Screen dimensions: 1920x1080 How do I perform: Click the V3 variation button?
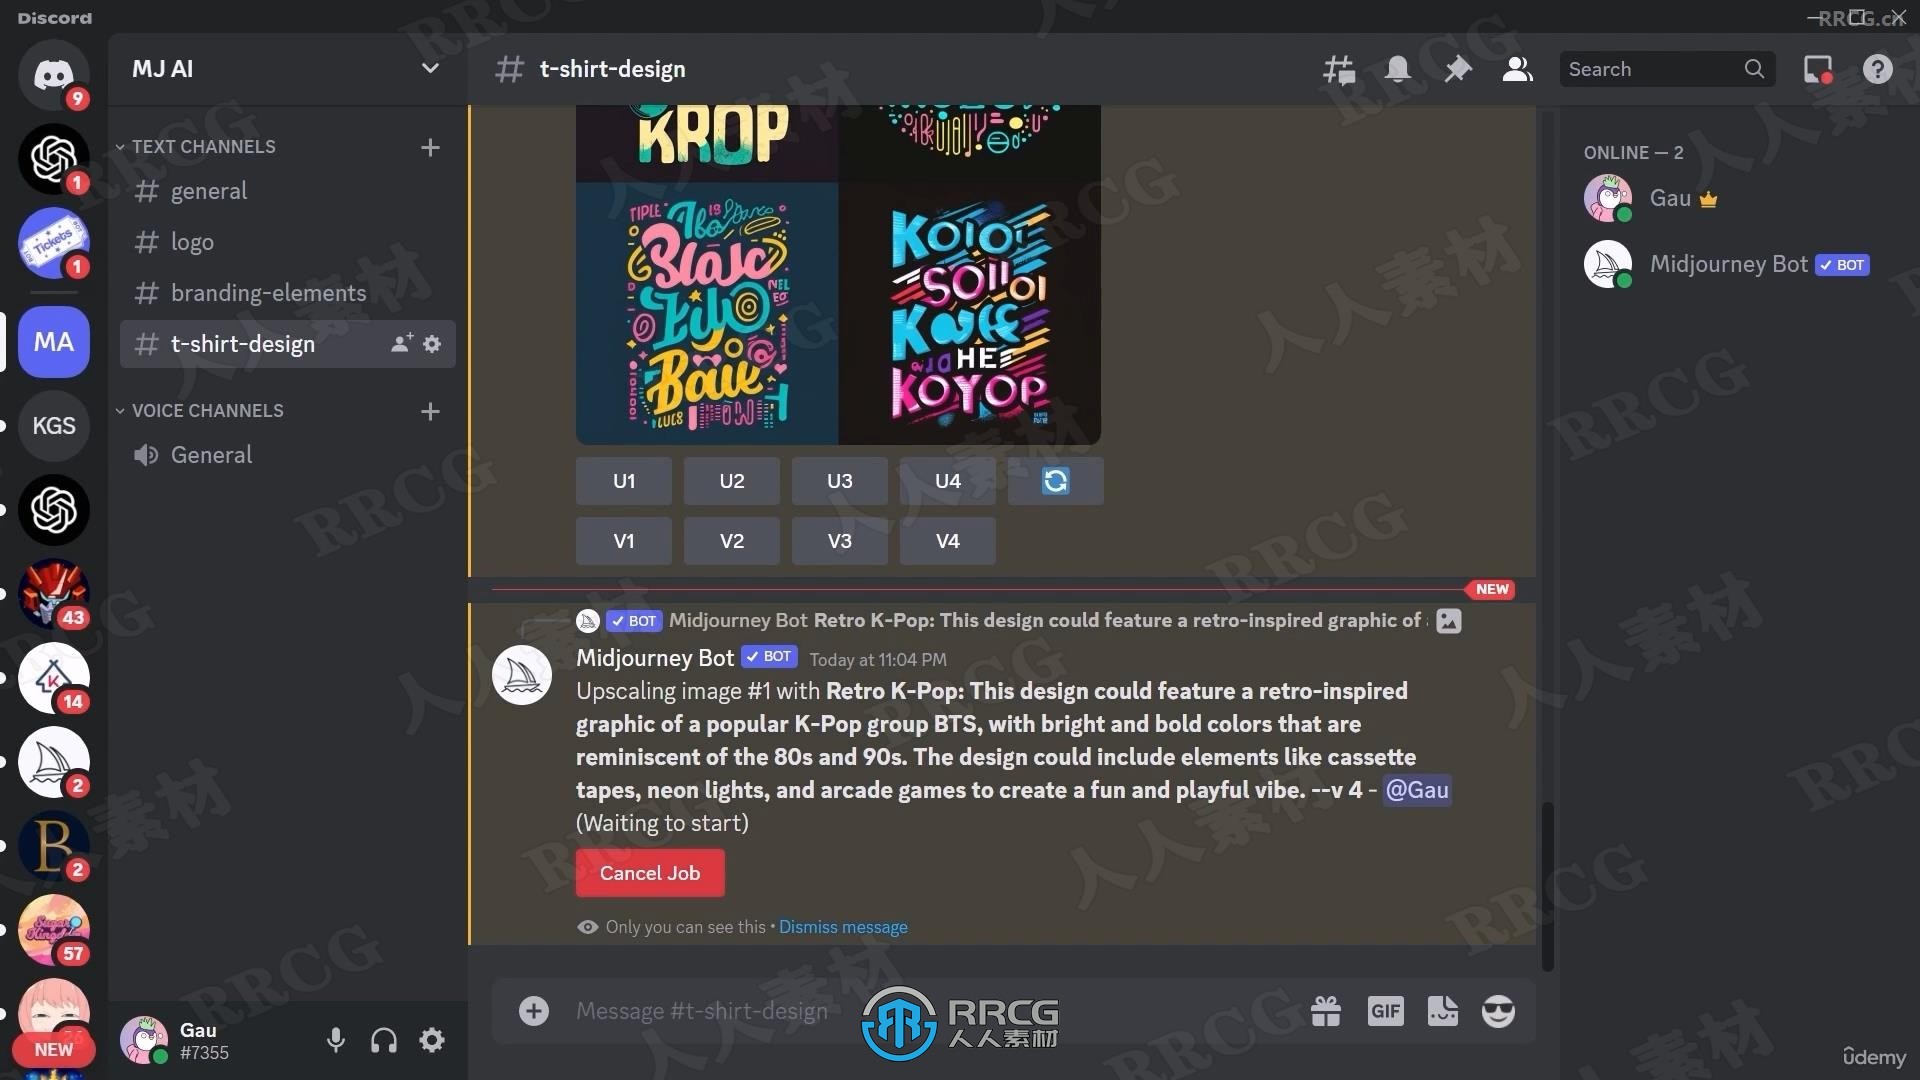[x=840, y=541]
